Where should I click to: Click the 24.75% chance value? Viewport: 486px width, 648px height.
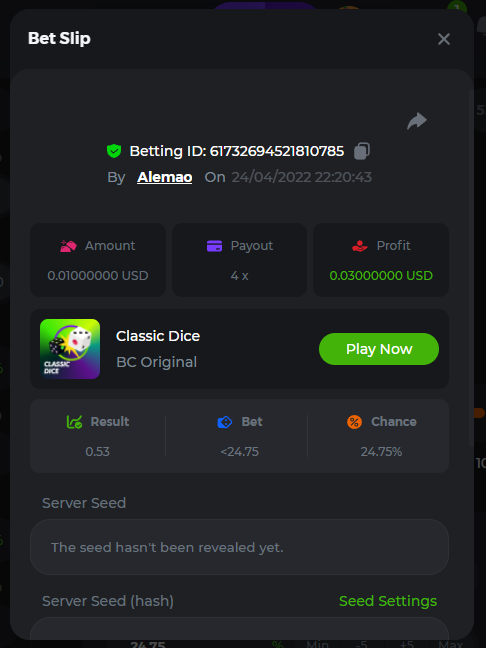pos(381,452)
